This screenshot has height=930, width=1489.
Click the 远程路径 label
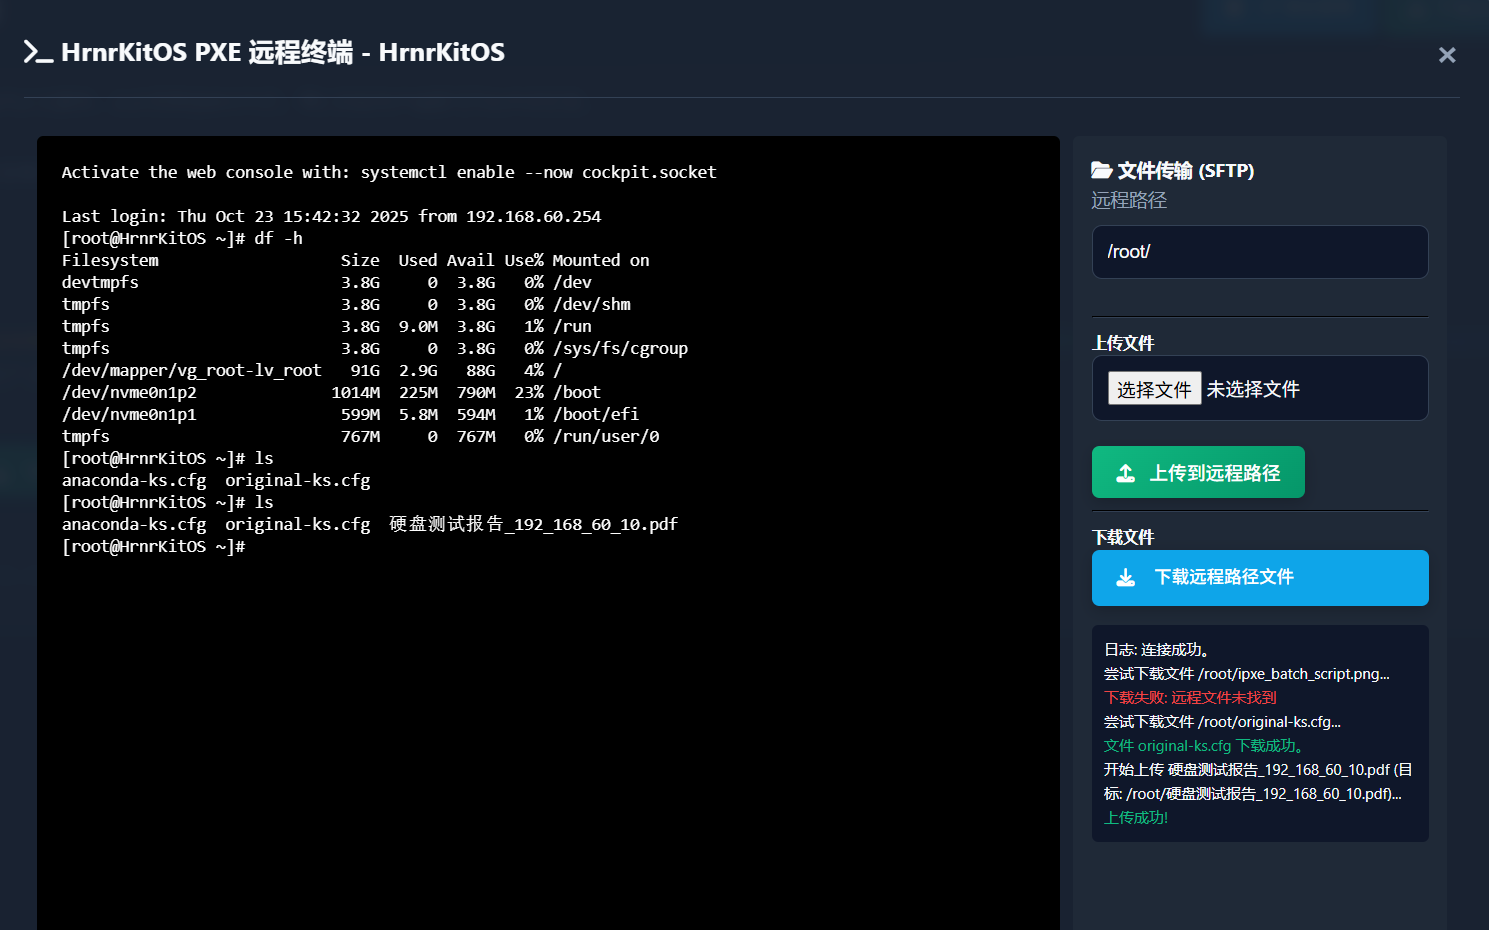(1129, 200)
